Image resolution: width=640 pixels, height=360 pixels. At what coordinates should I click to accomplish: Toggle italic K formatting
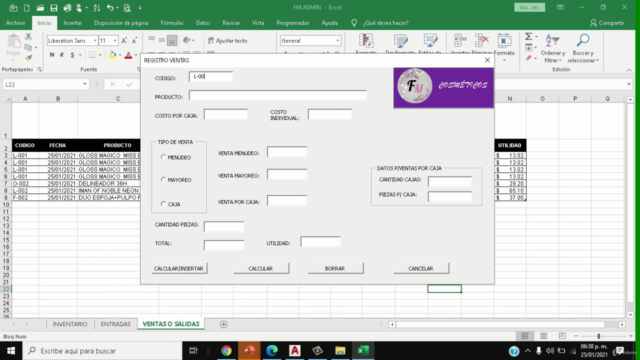(62, 55)
